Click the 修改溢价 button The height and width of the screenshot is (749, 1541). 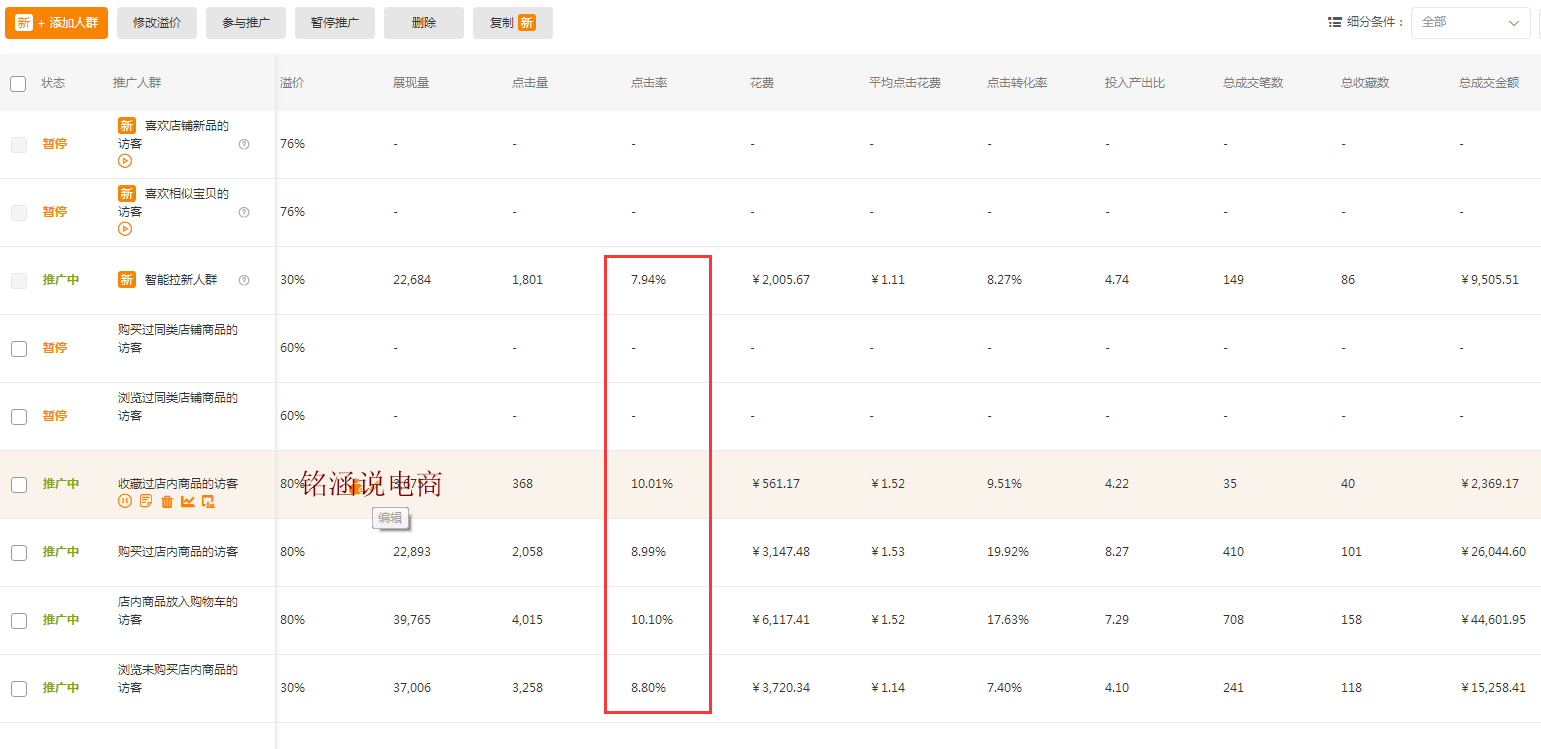coord(157,22)
